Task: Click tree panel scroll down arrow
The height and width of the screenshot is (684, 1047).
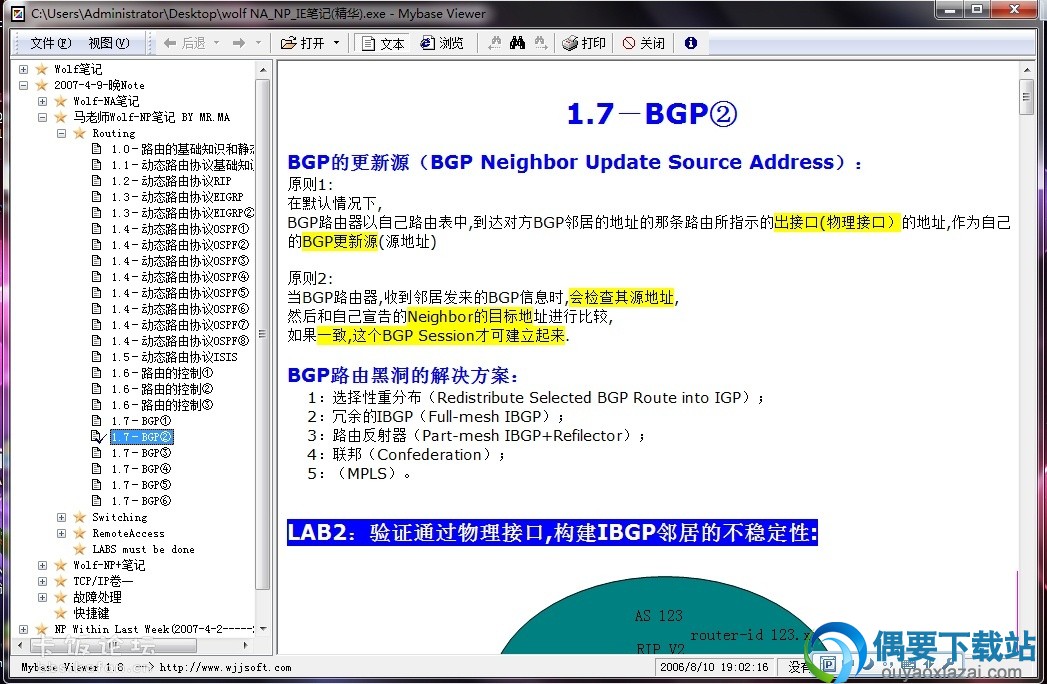Action: point(262,629)
